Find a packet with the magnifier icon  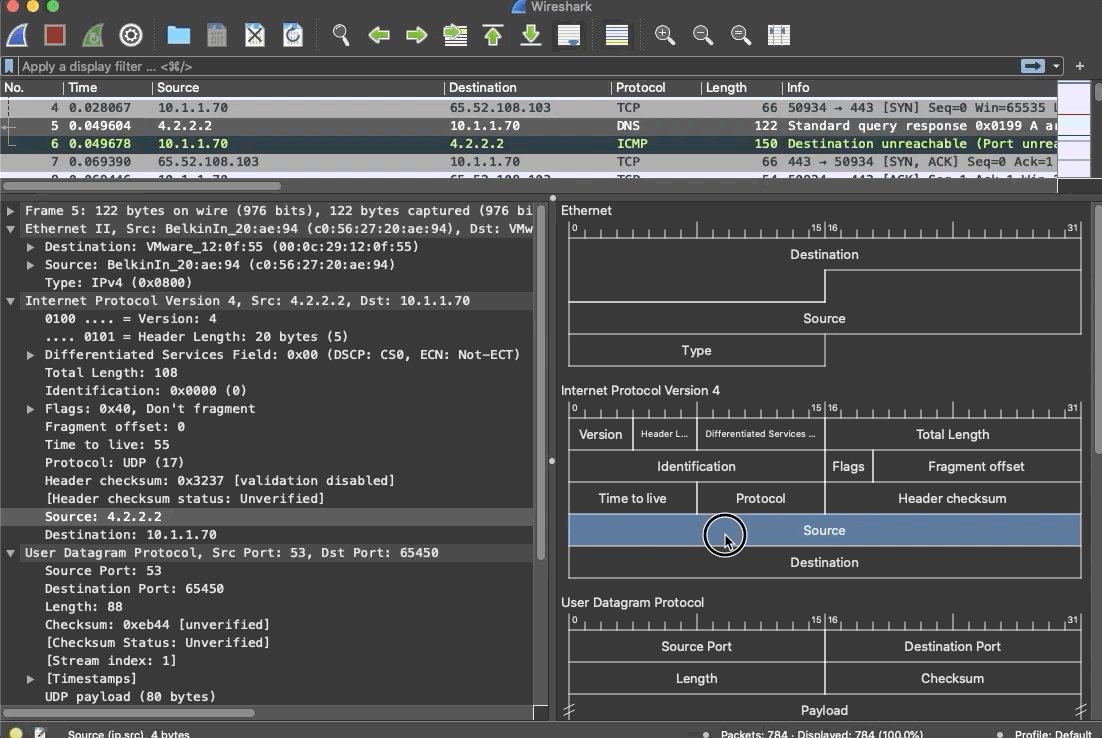(x=341, y=34)
